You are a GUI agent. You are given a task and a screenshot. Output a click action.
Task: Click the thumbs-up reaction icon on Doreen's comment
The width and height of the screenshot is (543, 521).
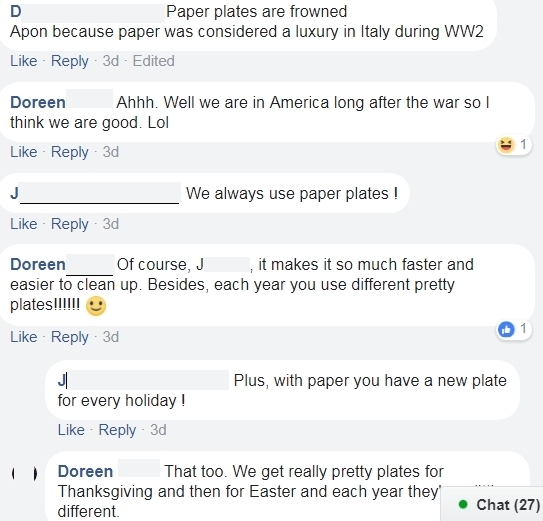[506, 329]
